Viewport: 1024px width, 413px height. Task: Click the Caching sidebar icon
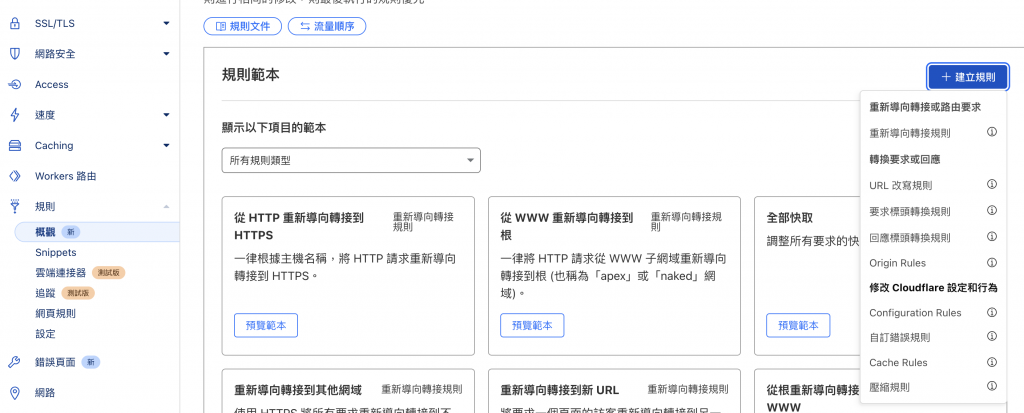[x=14, y=146]
